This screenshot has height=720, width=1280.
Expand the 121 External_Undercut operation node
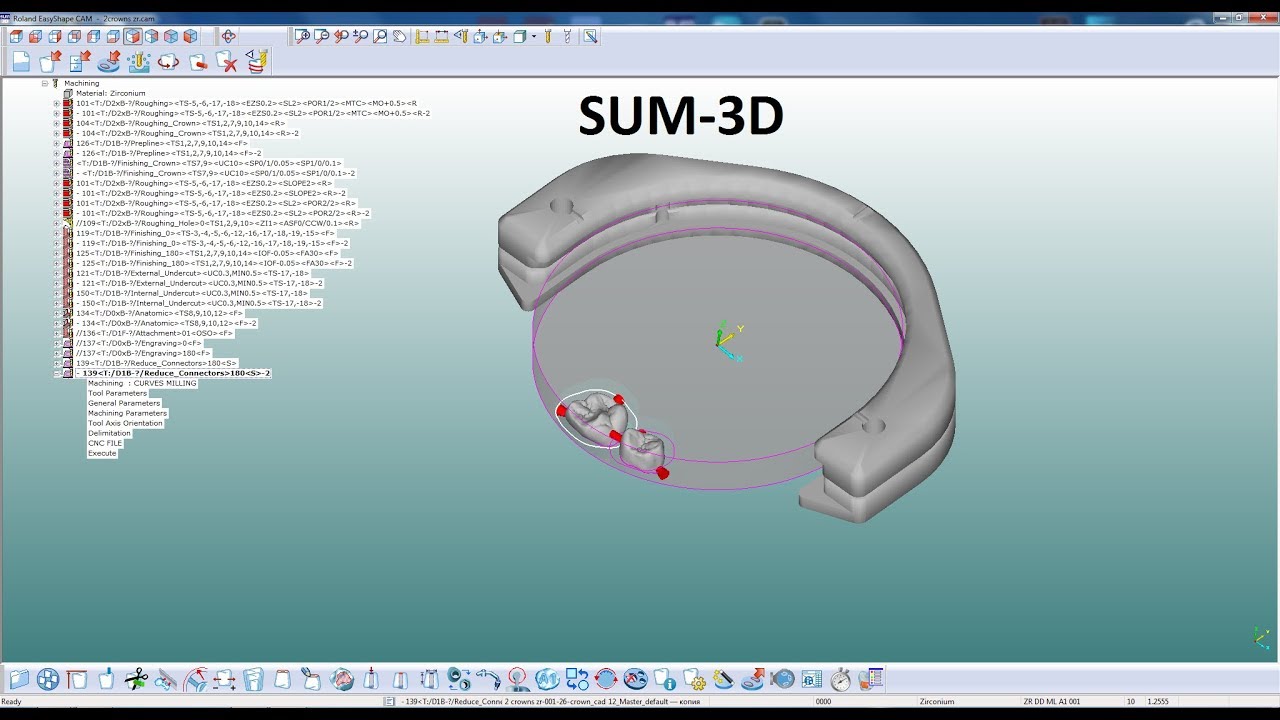pos(57,273)
